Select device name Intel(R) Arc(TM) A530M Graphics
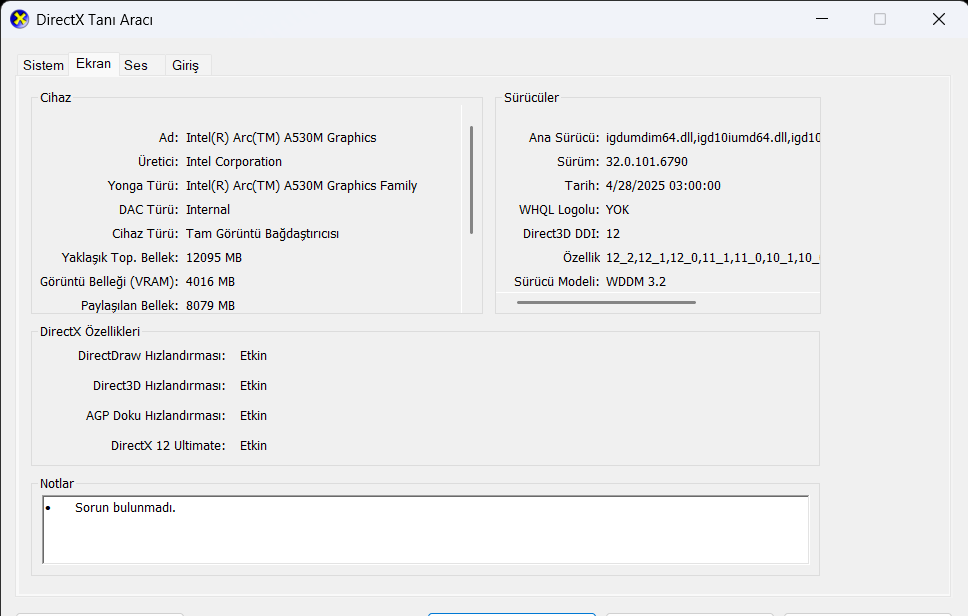Viewport: 968px width, 616px height. [x=281, y=138]
